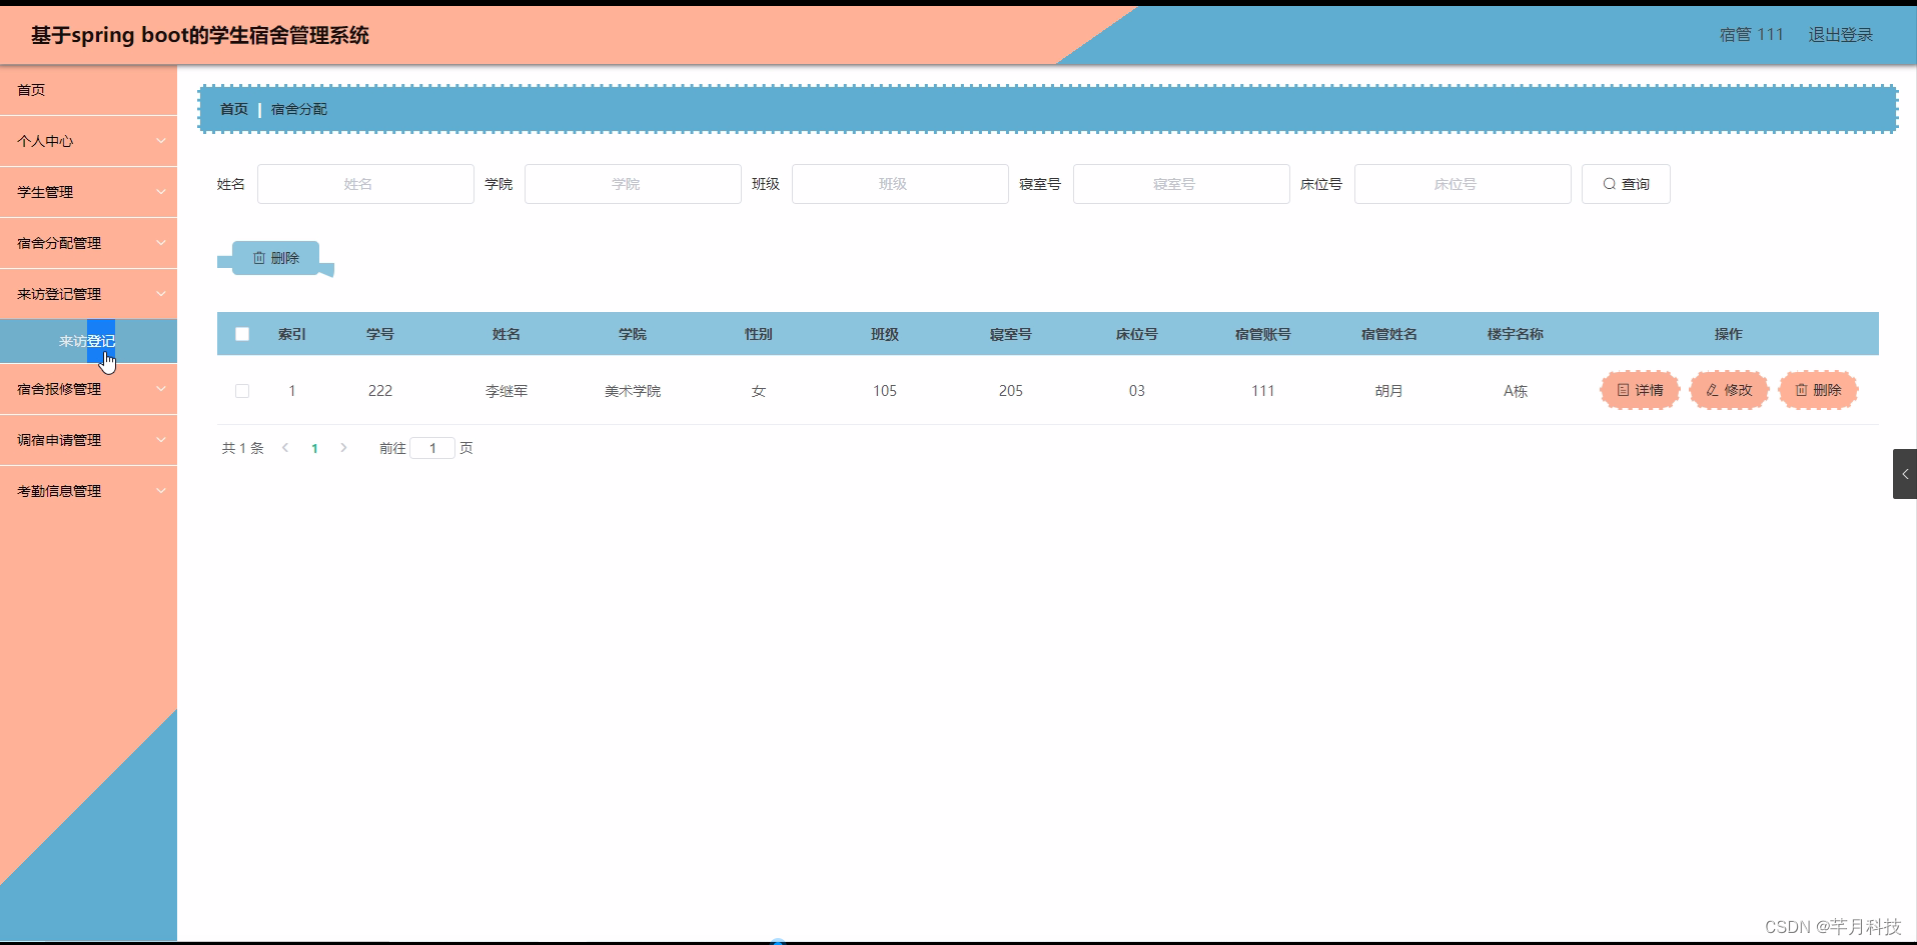Click the magnifier icon in the 查询 button
Image resolution: width=1917 pixels, height=945 pixels.
point(1609,184)
